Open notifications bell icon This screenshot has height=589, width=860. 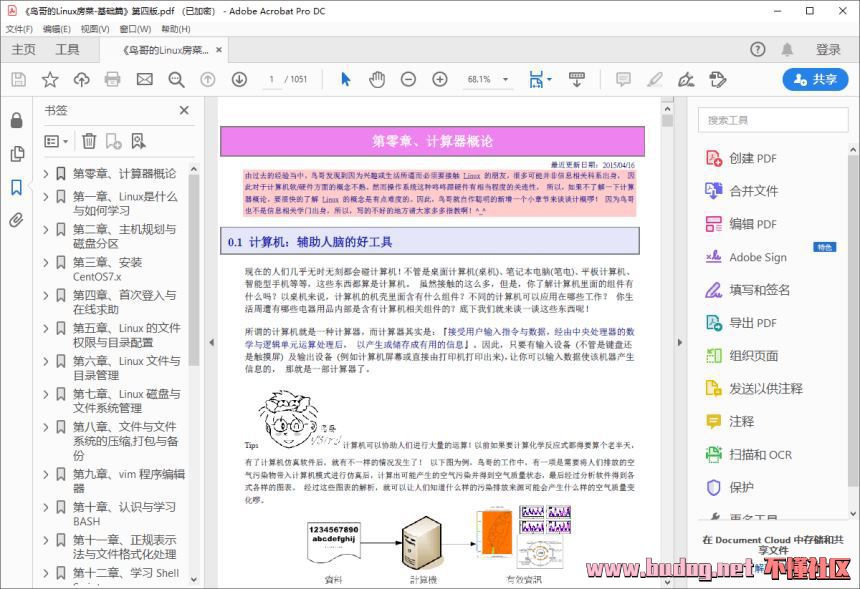click(x=787, y=49)
